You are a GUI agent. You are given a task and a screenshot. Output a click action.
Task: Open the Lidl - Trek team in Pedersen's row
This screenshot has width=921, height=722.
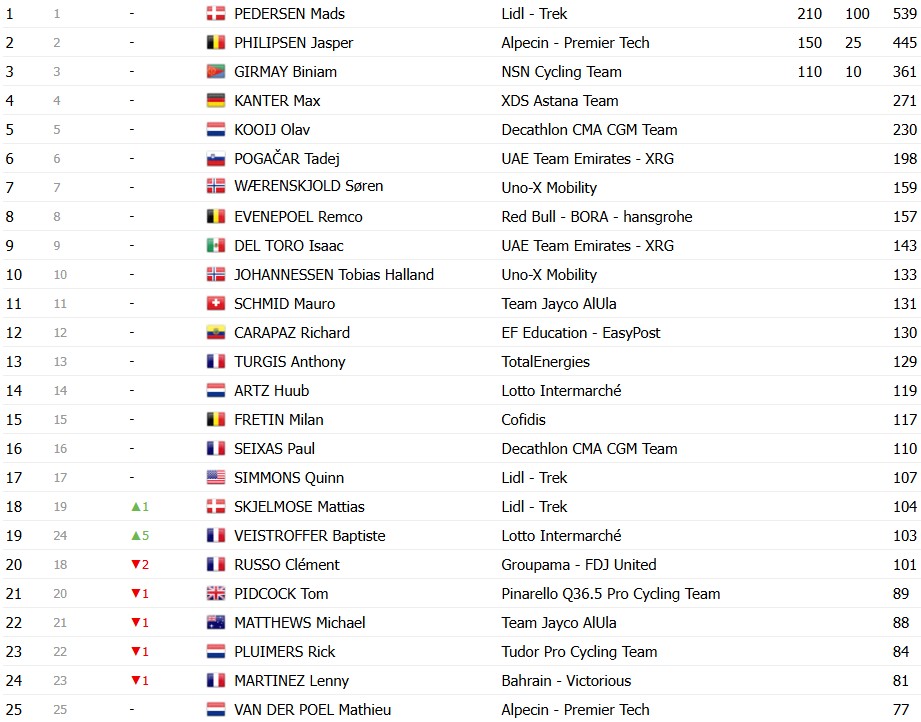coord(535,14)
